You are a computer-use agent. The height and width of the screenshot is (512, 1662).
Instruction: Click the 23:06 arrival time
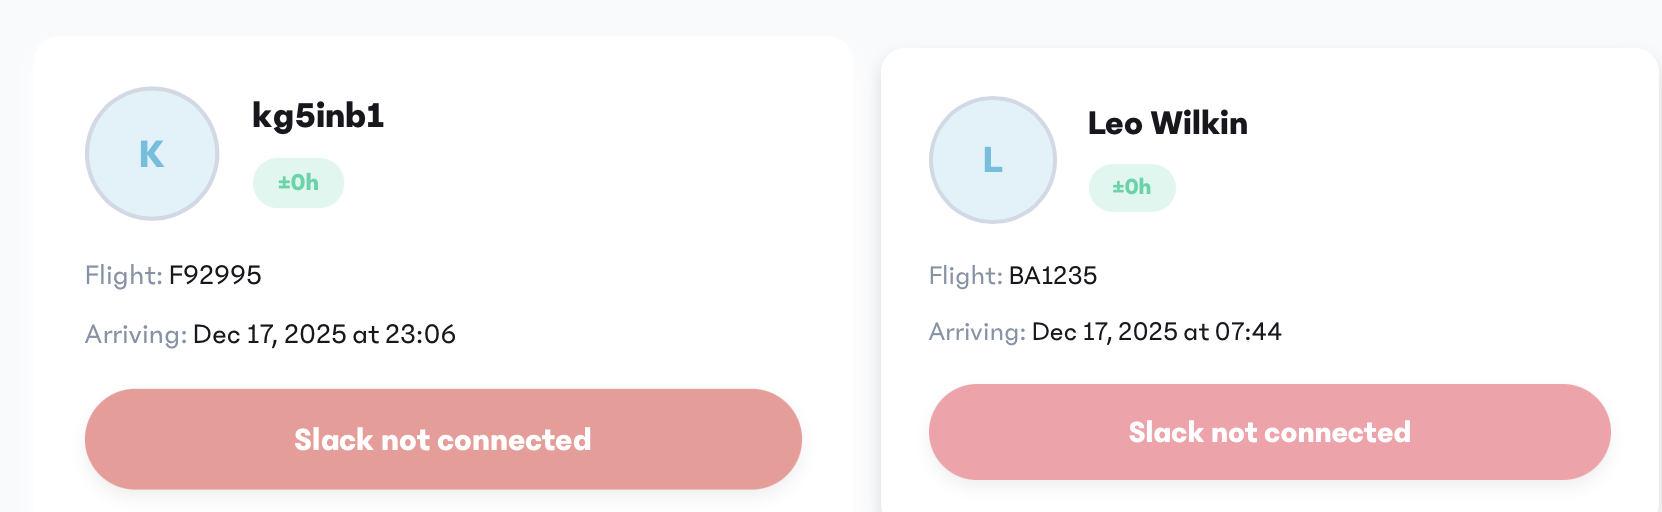420,334
